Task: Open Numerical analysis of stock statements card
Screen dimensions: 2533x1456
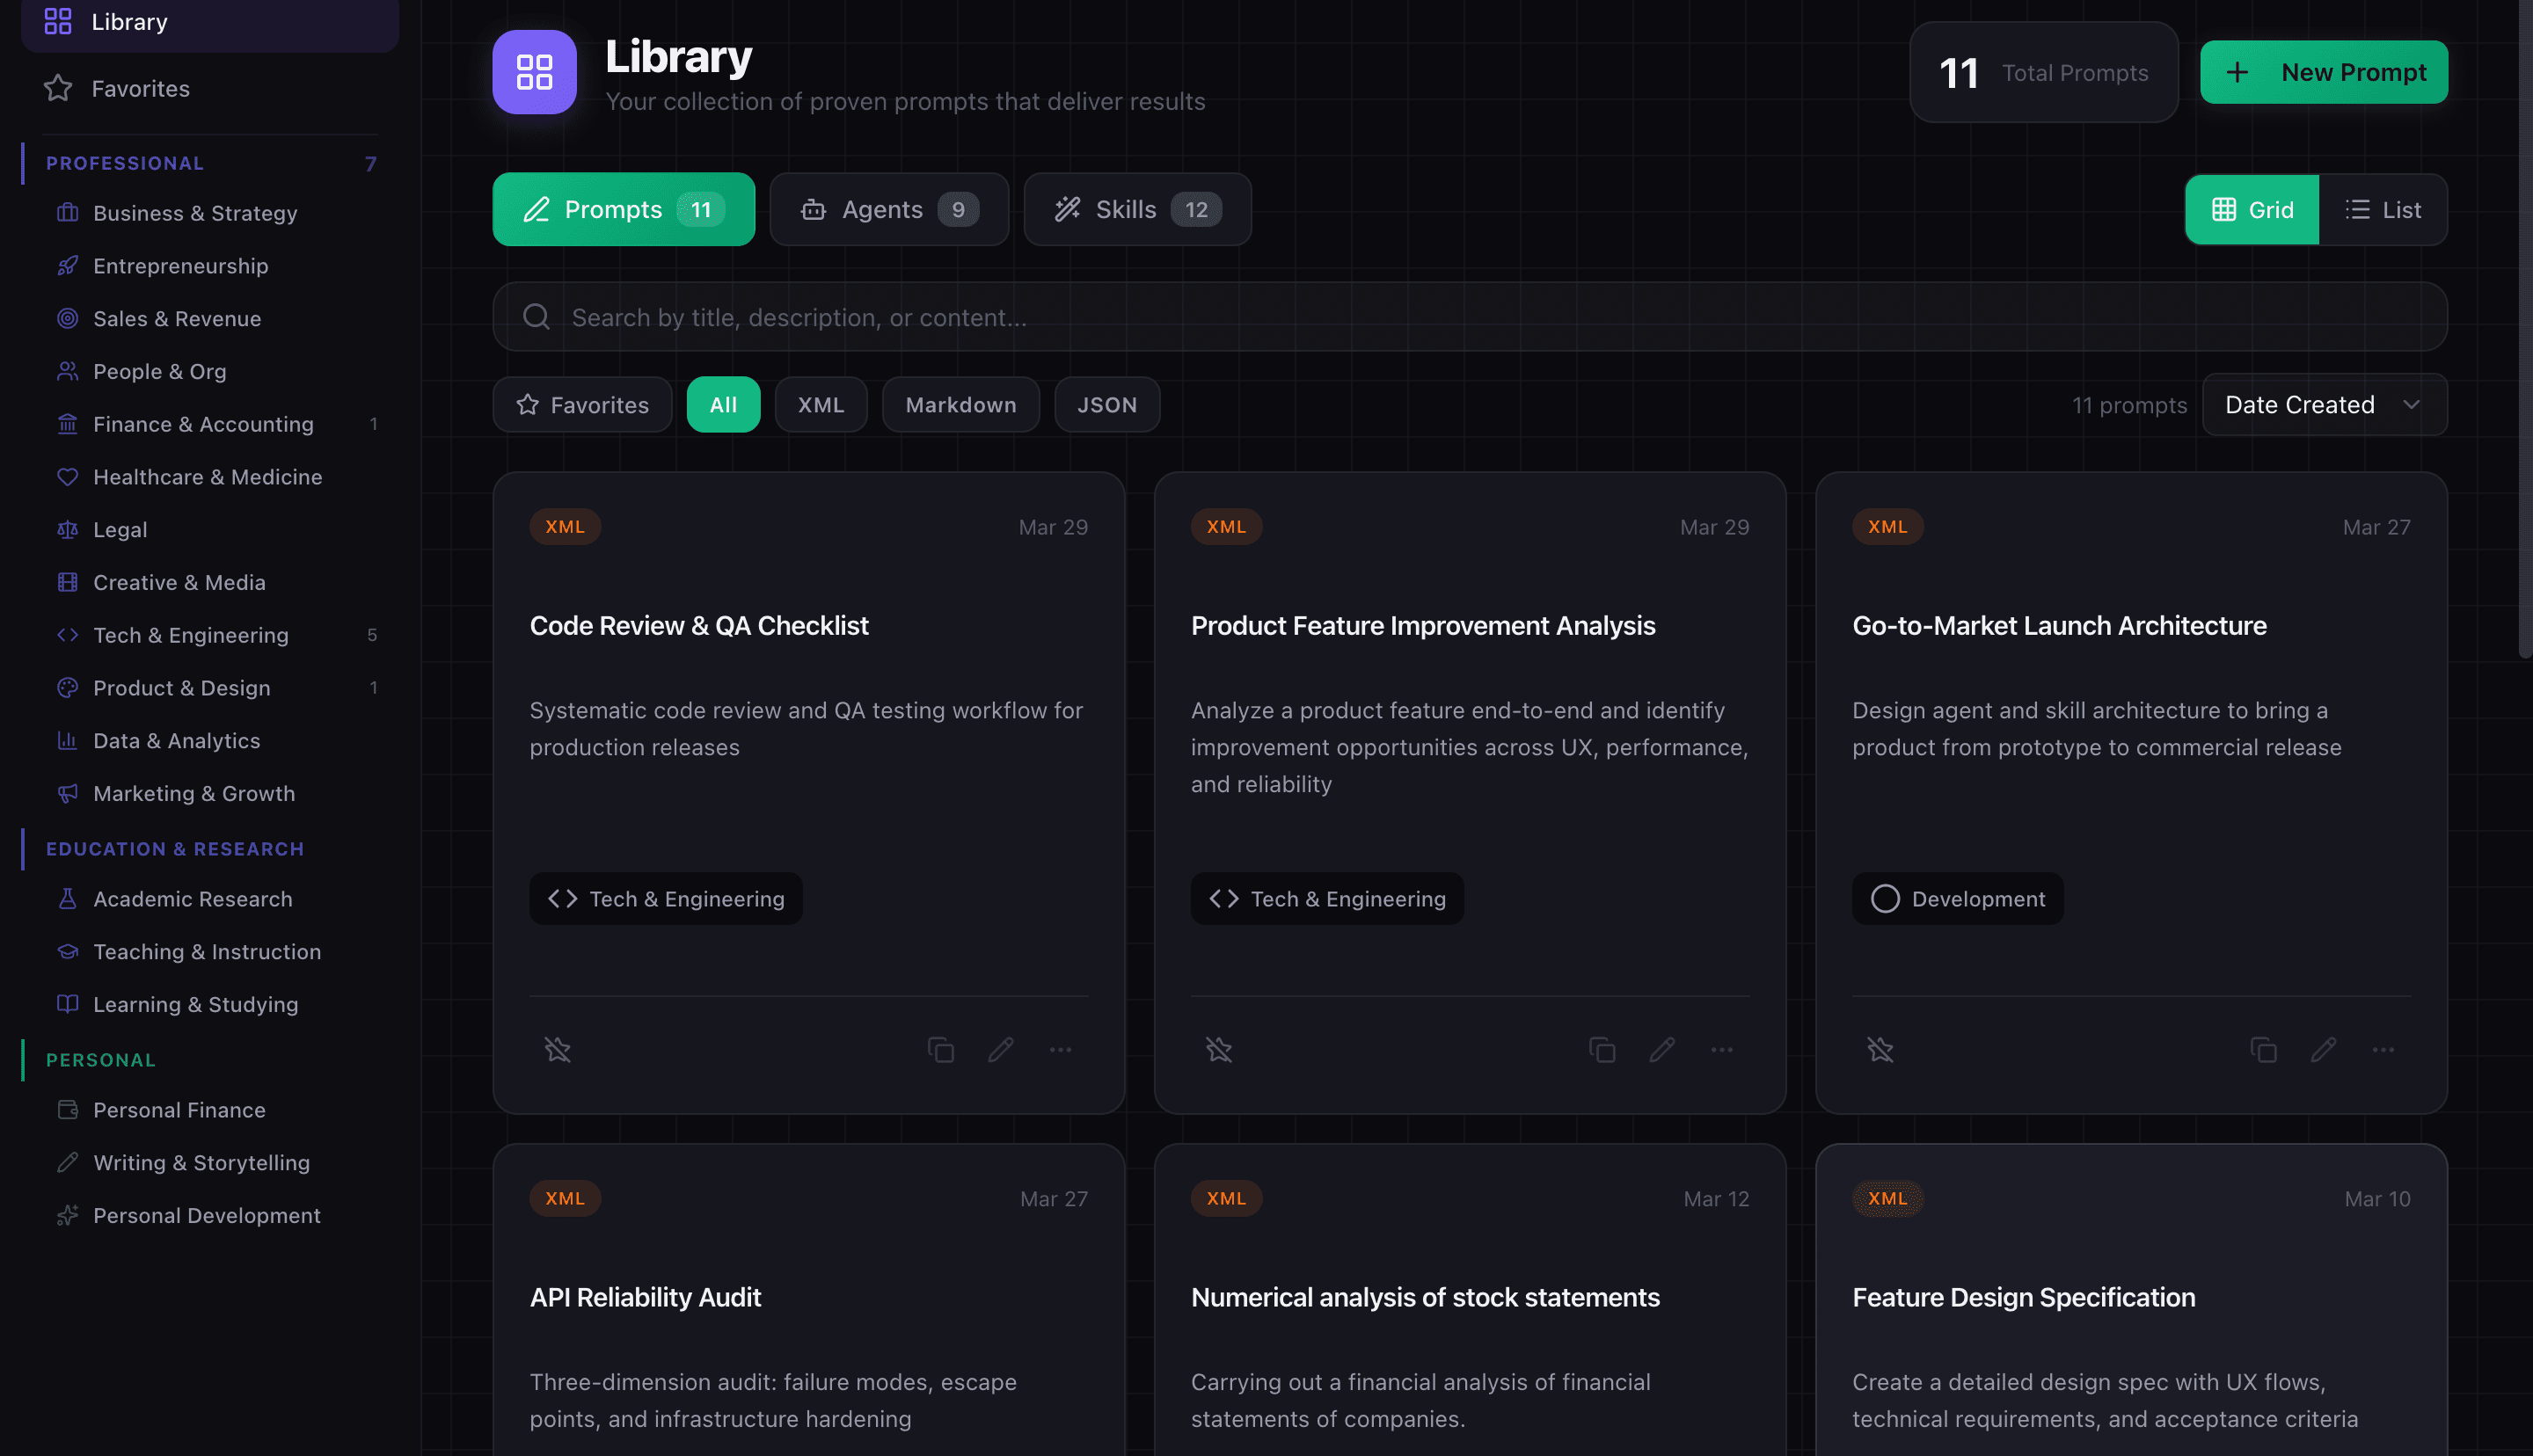Action: [x=1425, y=1297]
